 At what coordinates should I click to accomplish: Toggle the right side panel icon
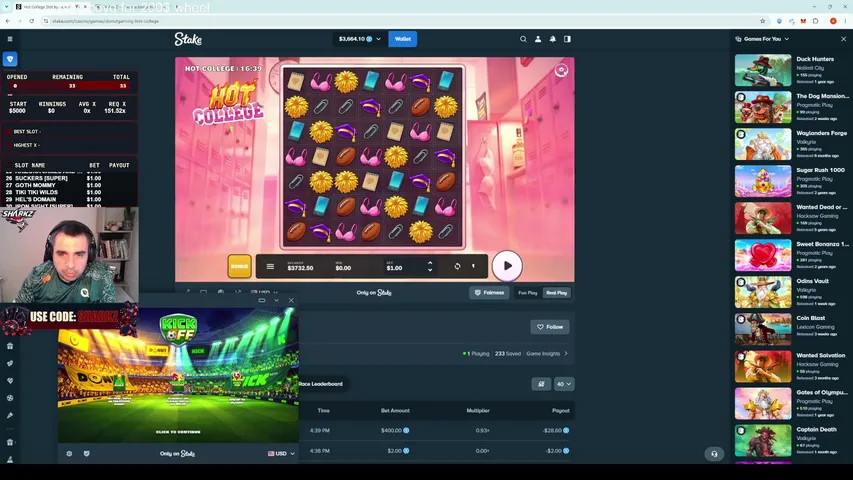[x=567, y=39]
